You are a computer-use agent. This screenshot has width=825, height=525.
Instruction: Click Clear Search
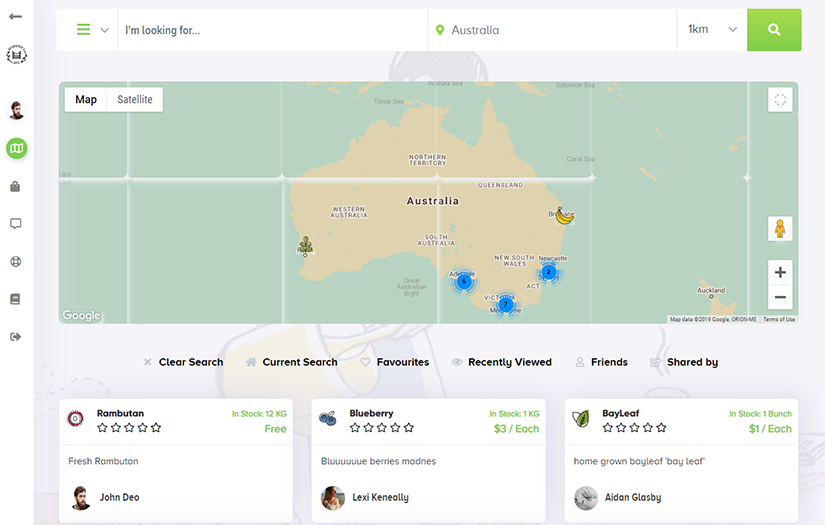184,362
